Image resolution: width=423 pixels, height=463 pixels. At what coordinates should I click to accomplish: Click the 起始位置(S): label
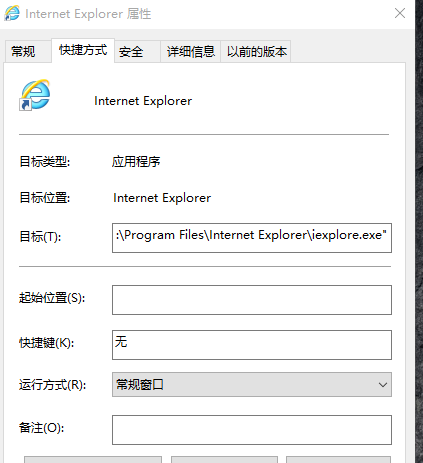(x=52, y=298)
